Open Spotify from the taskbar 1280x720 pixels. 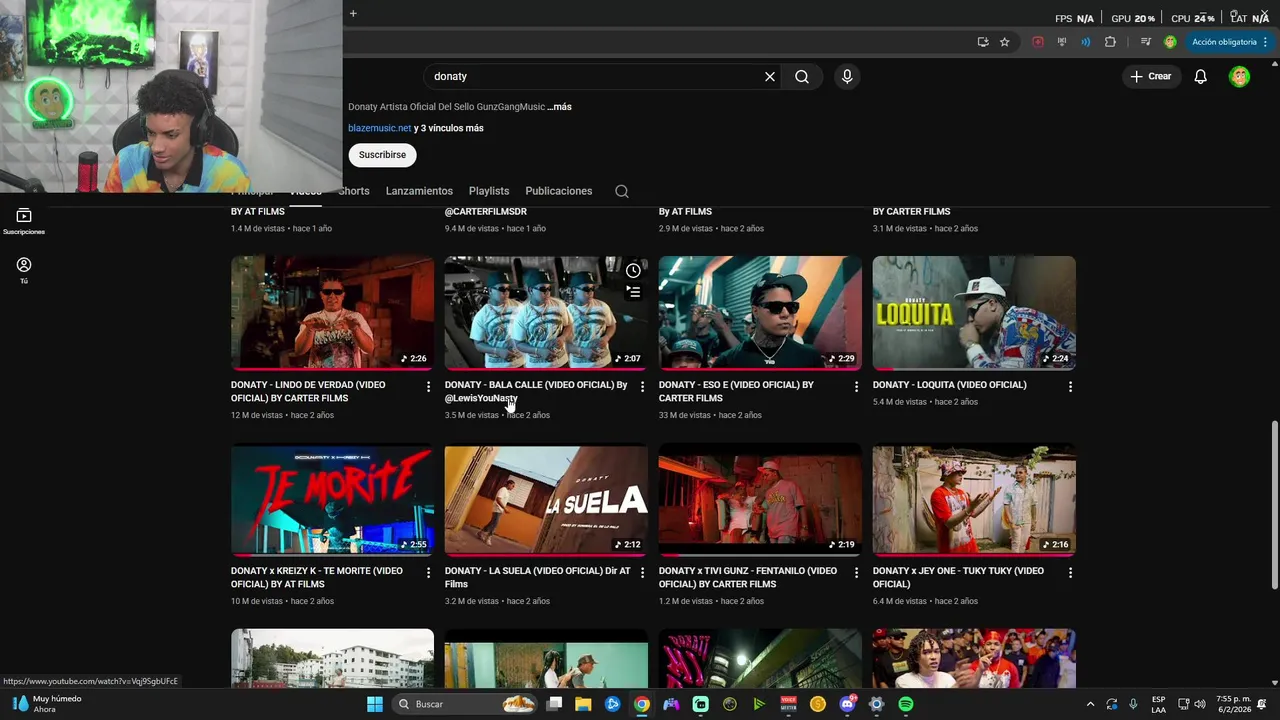pos(906,704)
